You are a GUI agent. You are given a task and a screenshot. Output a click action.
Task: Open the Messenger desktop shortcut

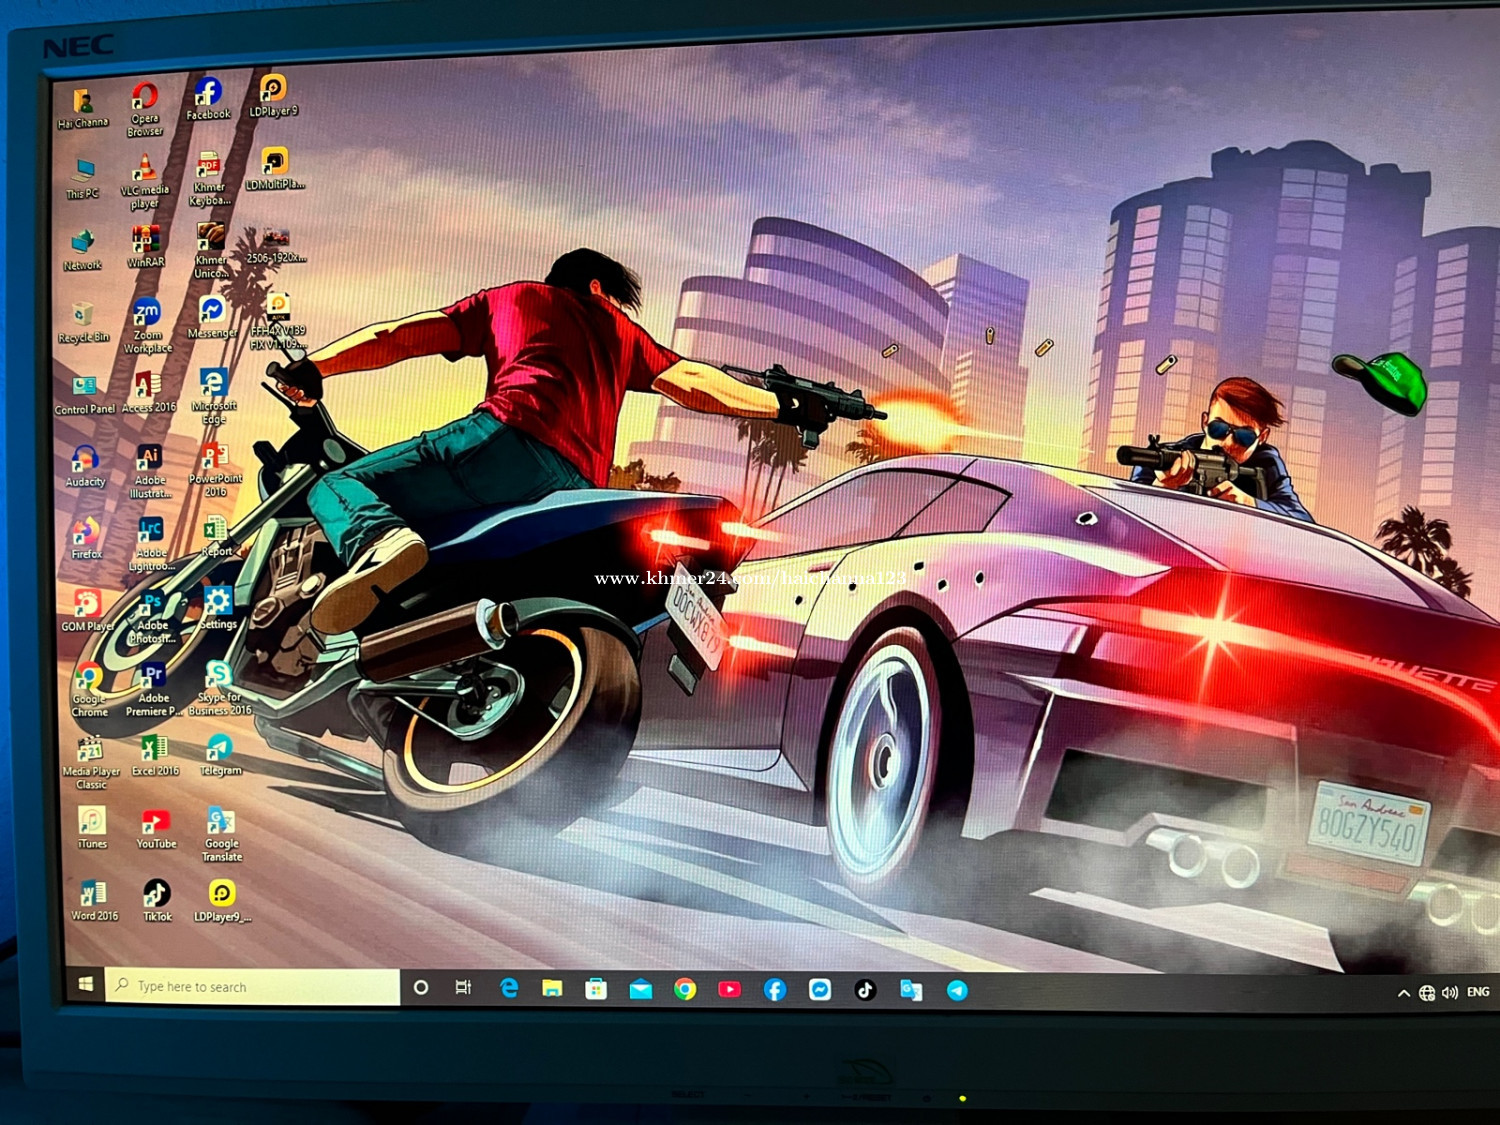pos(212,318)
